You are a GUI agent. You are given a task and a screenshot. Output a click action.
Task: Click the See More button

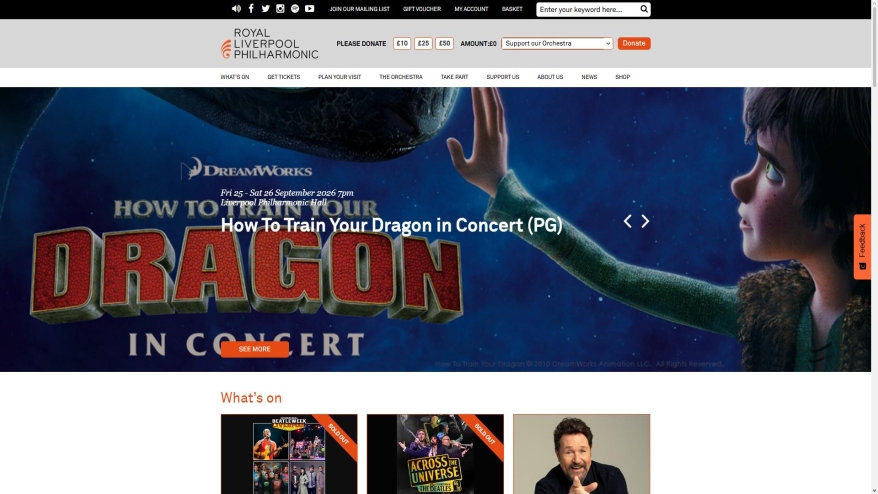255,349
